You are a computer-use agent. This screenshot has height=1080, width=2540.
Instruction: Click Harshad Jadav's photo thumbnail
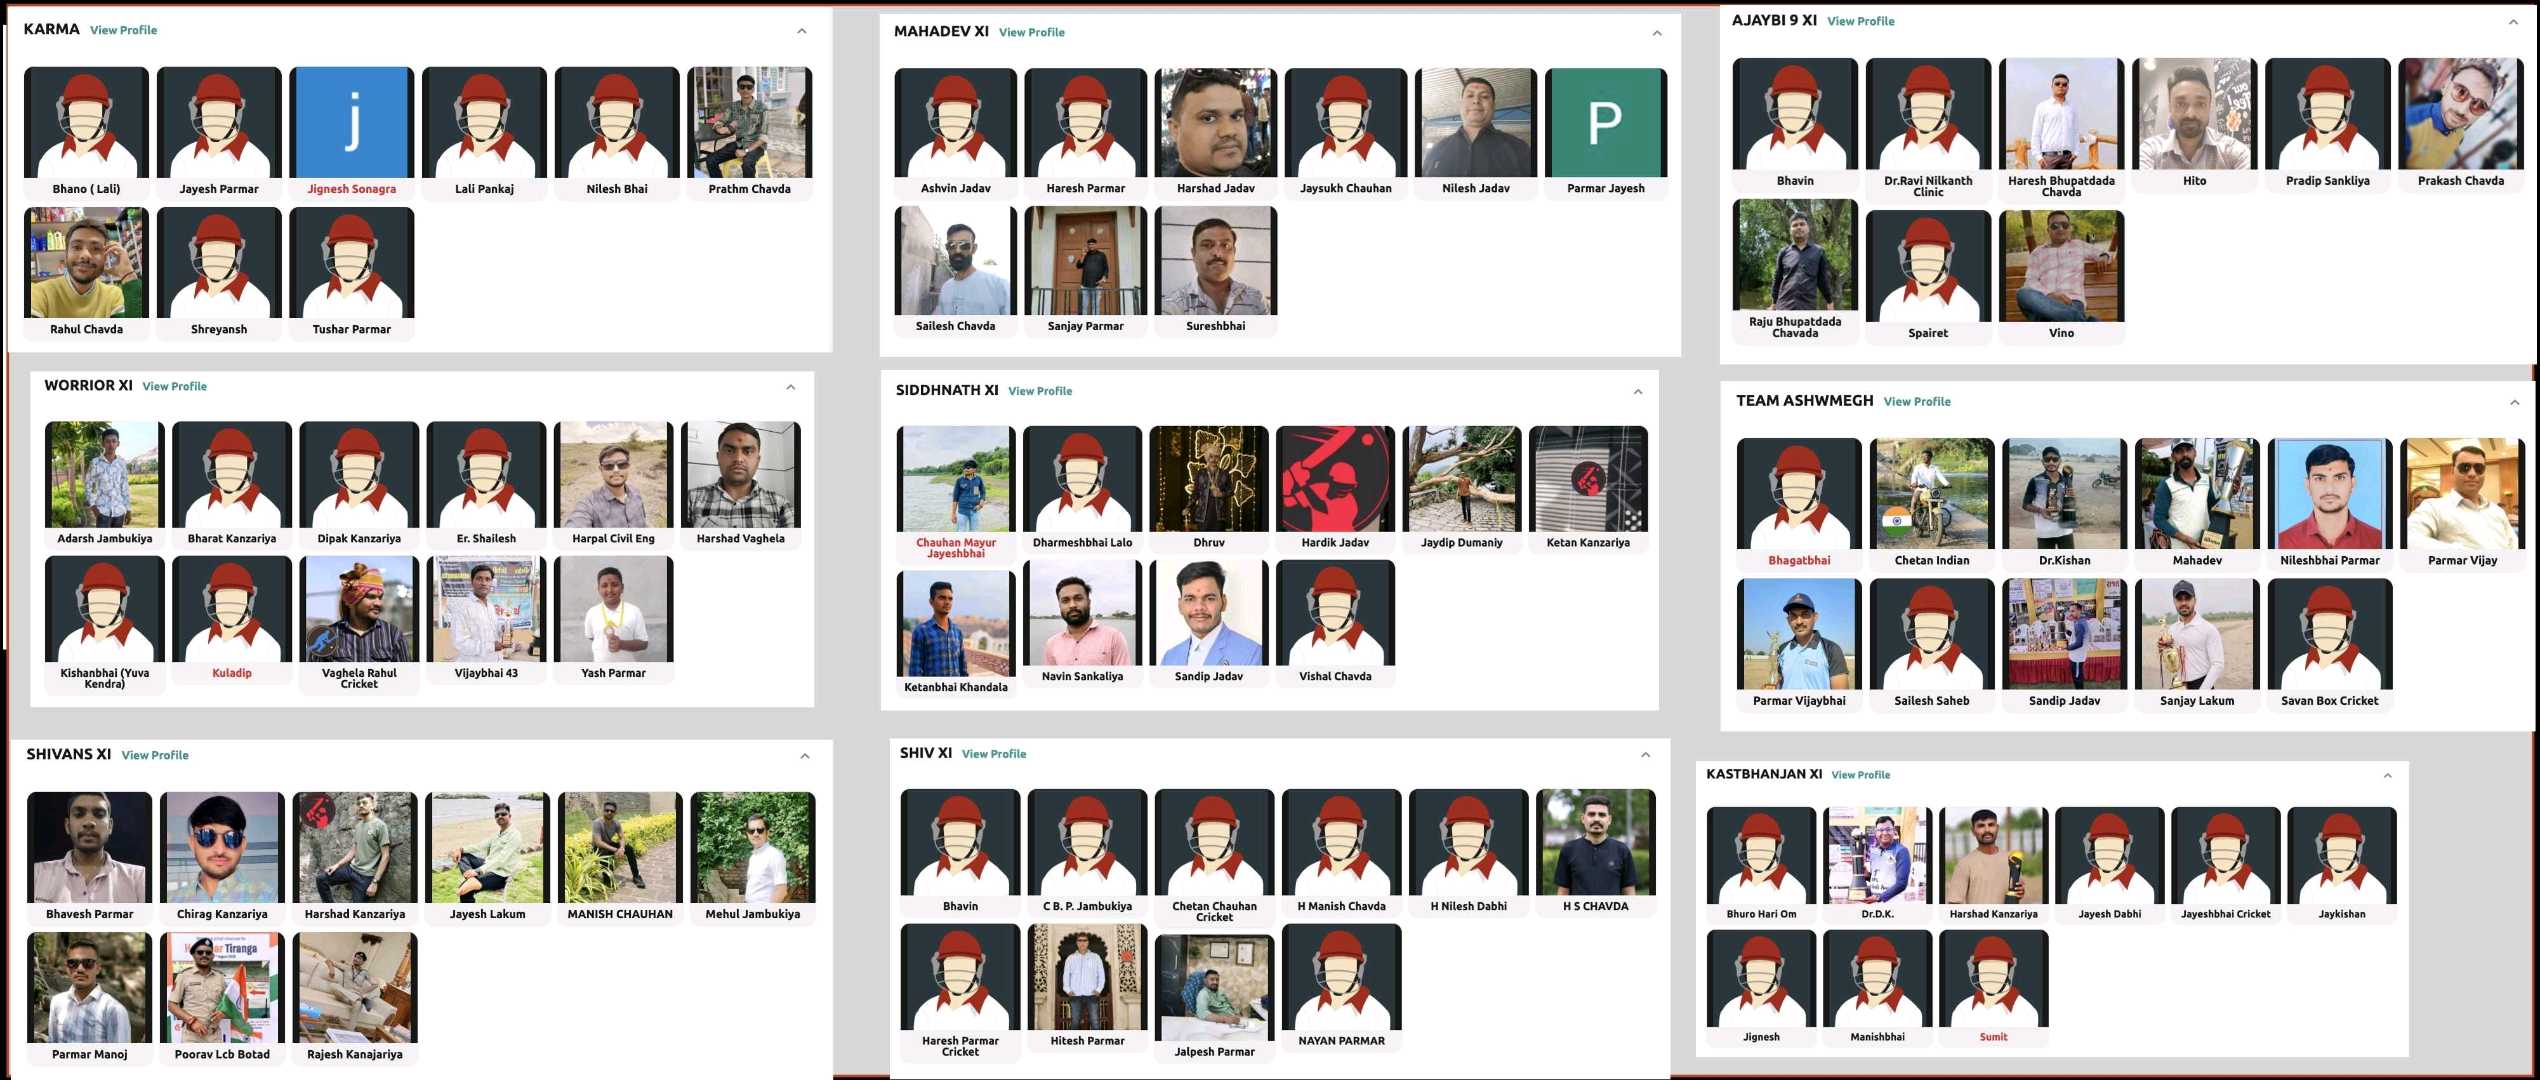click(1215, 122)
